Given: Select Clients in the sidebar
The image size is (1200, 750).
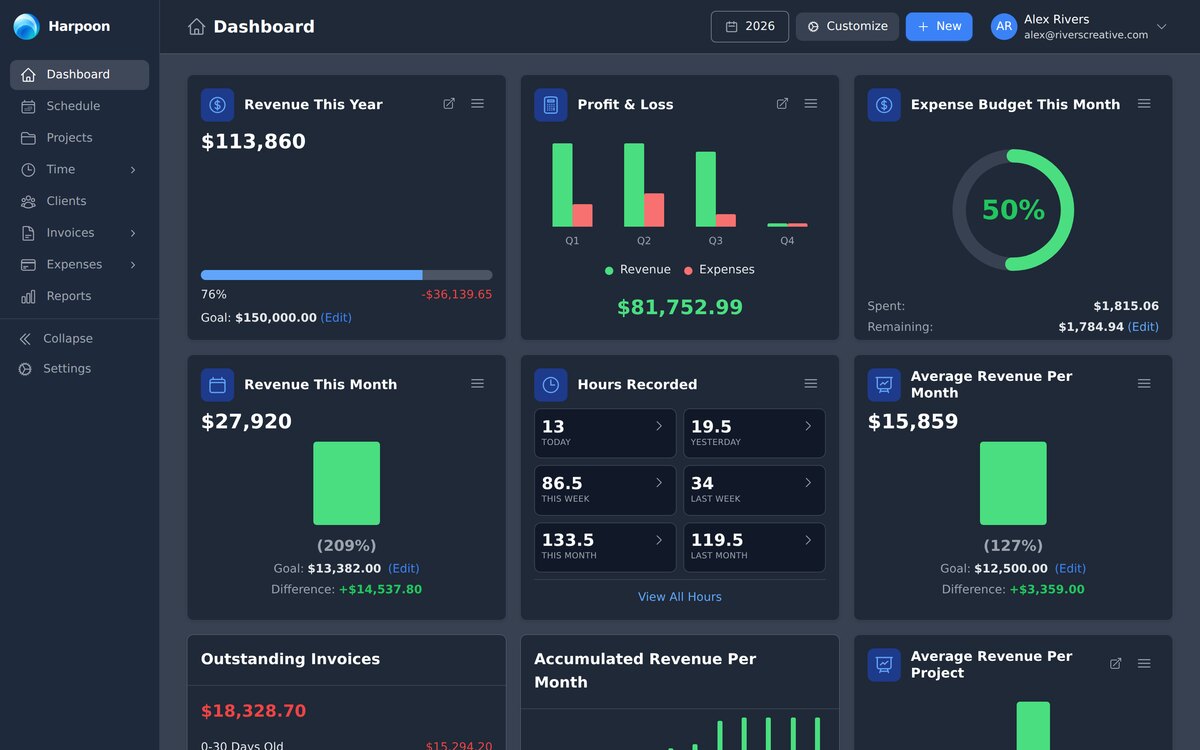Looking at the screenshot, I should pyautogui.click(x=80, y=201).
